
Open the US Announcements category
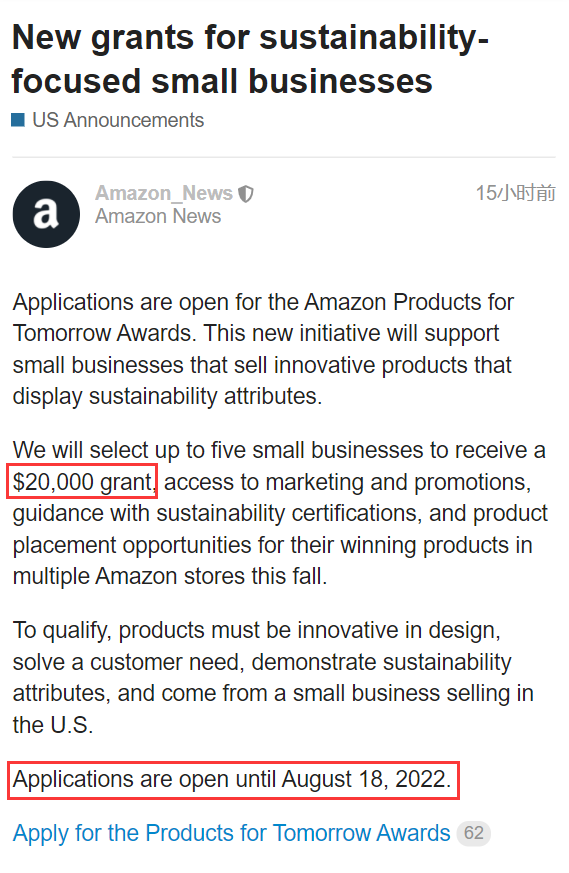(x=118, y=120)
